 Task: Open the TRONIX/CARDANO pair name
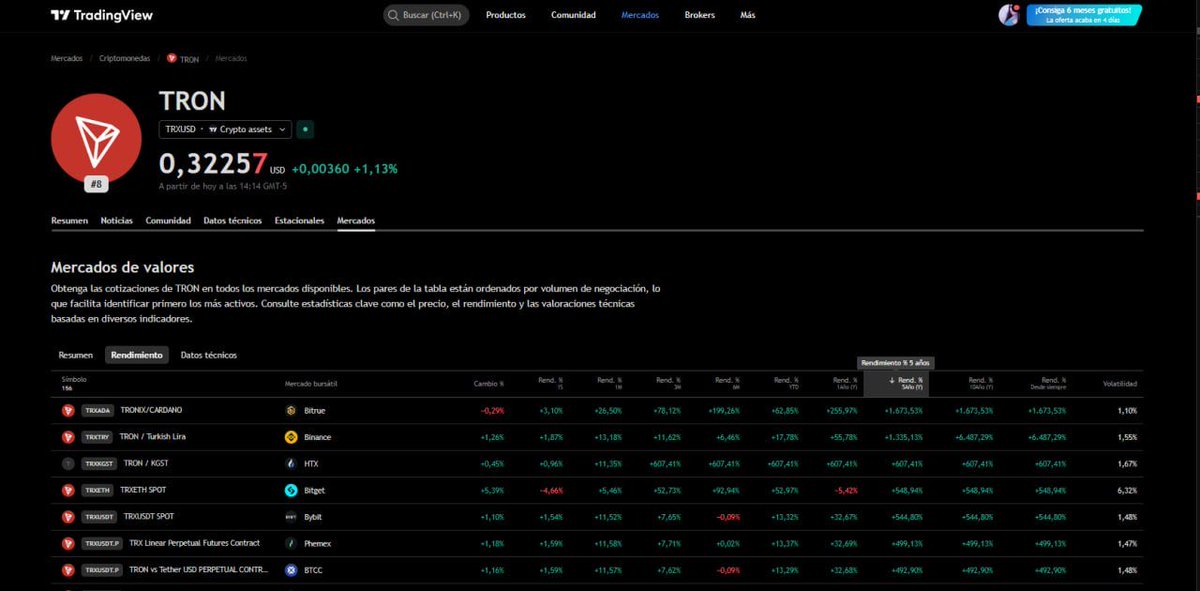click(x=151, y=410)
